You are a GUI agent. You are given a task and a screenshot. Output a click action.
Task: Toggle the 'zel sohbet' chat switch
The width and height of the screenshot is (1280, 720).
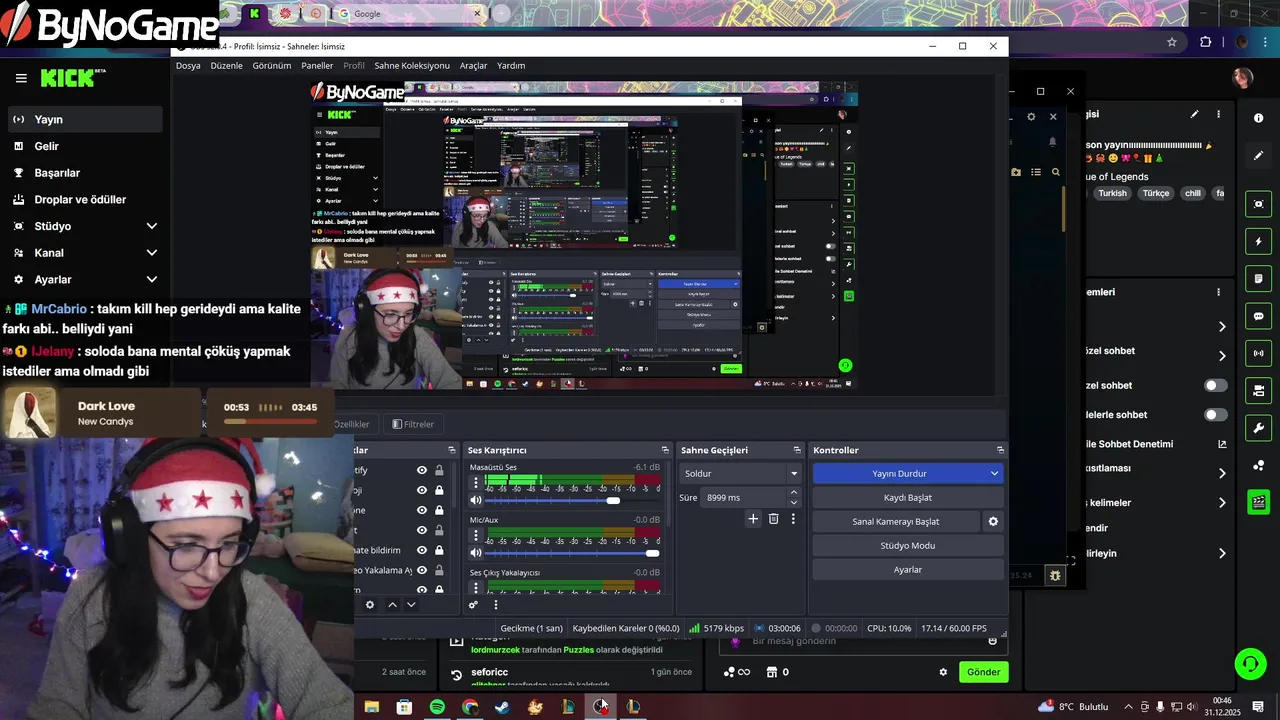click(1215, 385)
